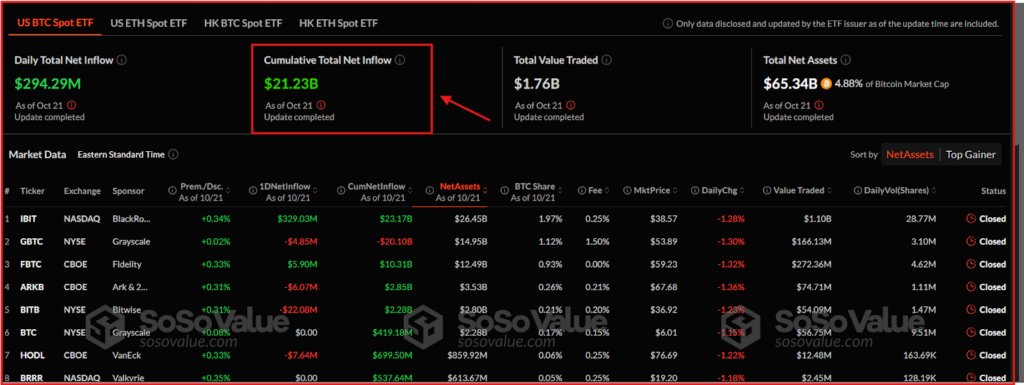Click info icon beside Daily Total Net Inflow
This screenshot has height=385, width=1024.
(x=121, y=60)
